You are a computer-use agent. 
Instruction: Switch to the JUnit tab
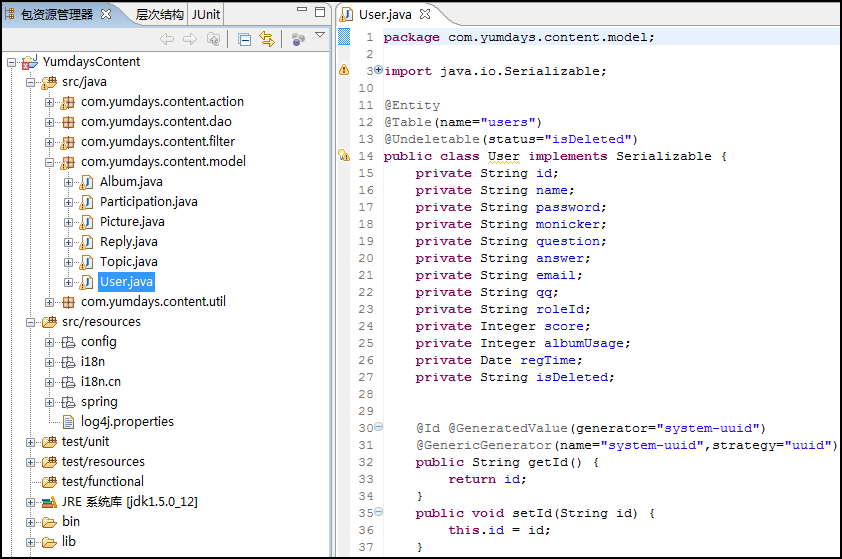coord(206,14)
